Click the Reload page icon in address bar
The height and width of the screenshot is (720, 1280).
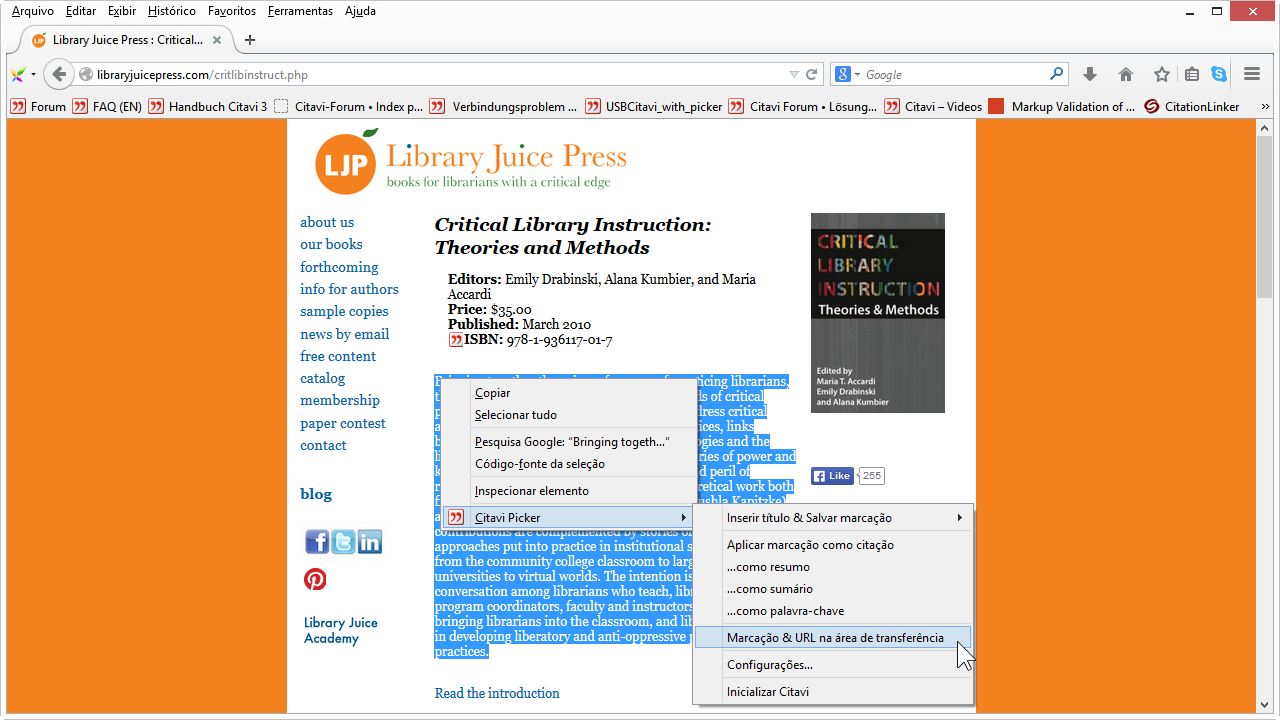[x=812, y=75]
